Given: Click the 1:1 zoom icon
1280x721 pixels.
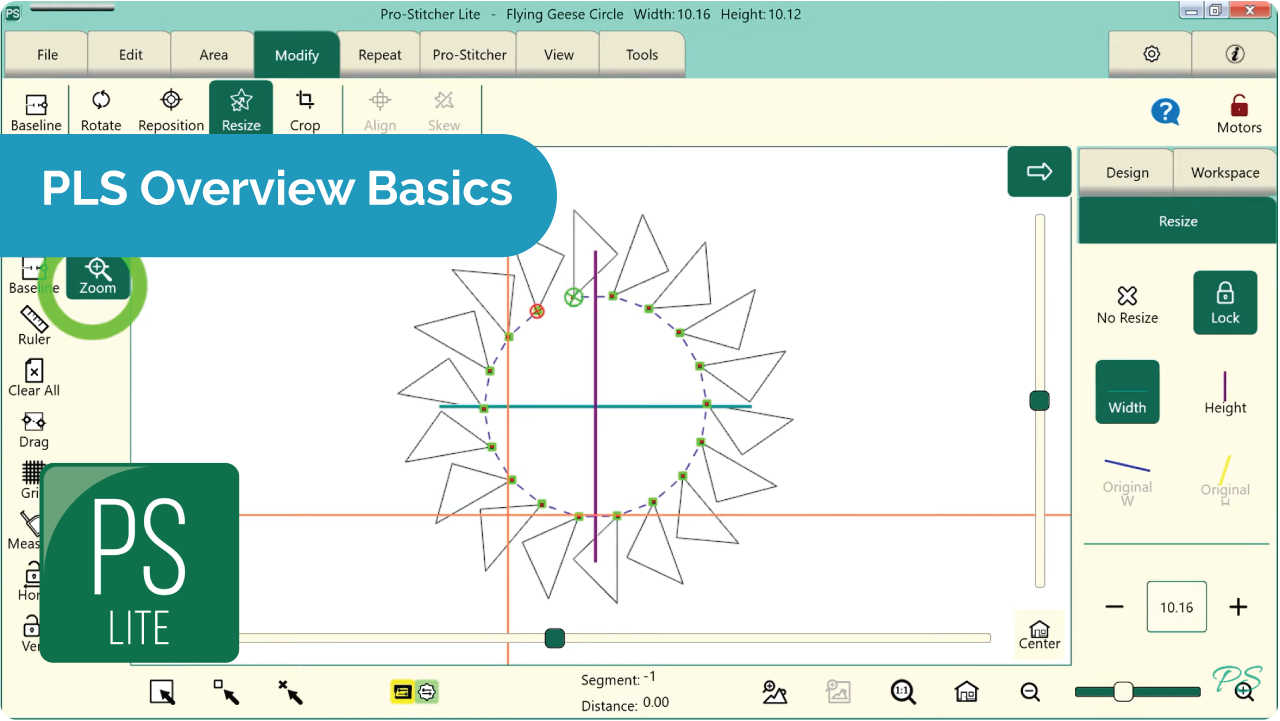Looking at the screenshot, I should pyautogui.click(x=902, y=691).
